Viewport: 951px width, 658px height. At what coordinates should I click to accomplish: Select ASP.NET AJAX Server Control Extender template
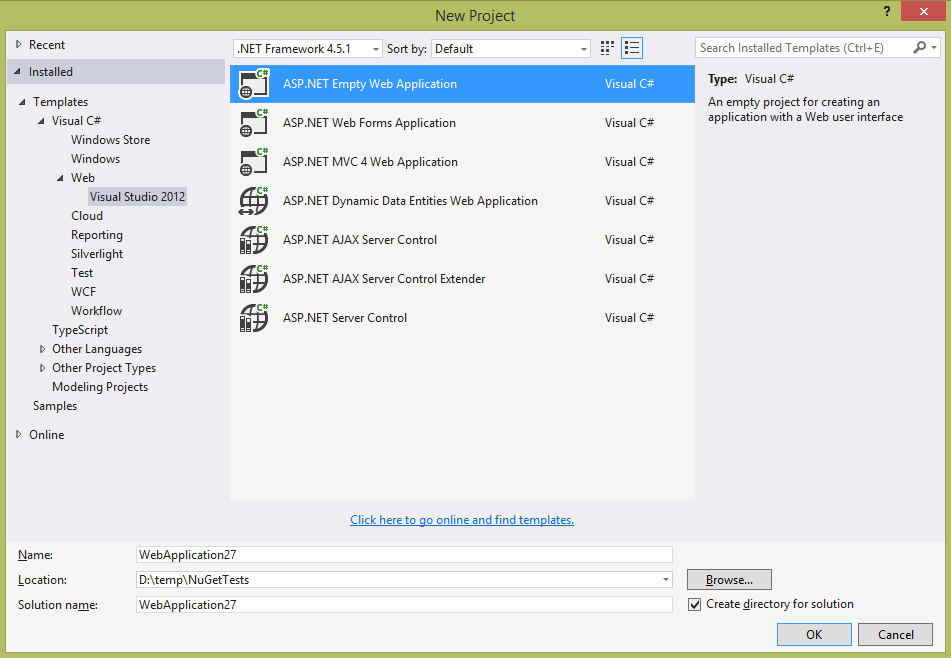pyautogui.click(x=462, y=279)
